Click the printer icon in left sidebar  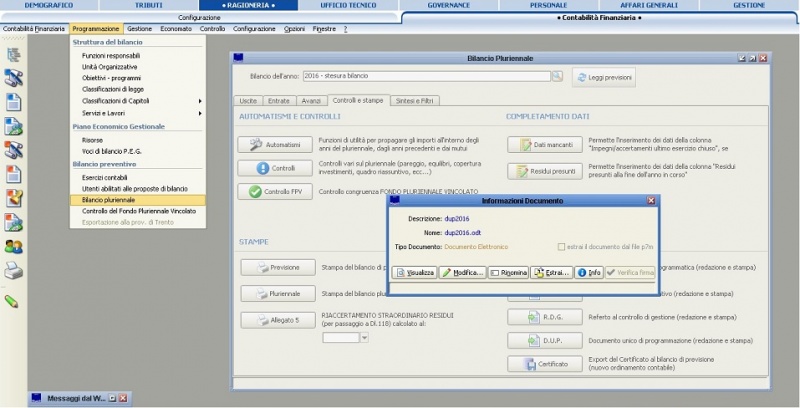(14, 270)
